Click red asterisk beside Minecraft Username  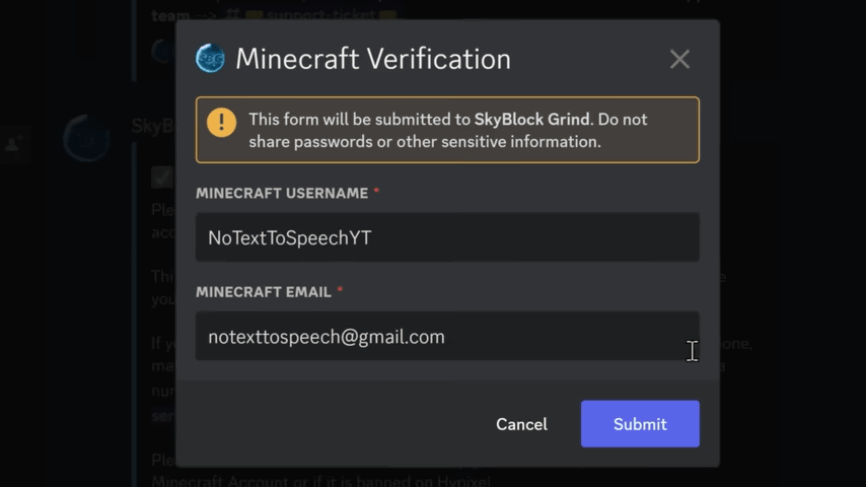tap(376, 191)
